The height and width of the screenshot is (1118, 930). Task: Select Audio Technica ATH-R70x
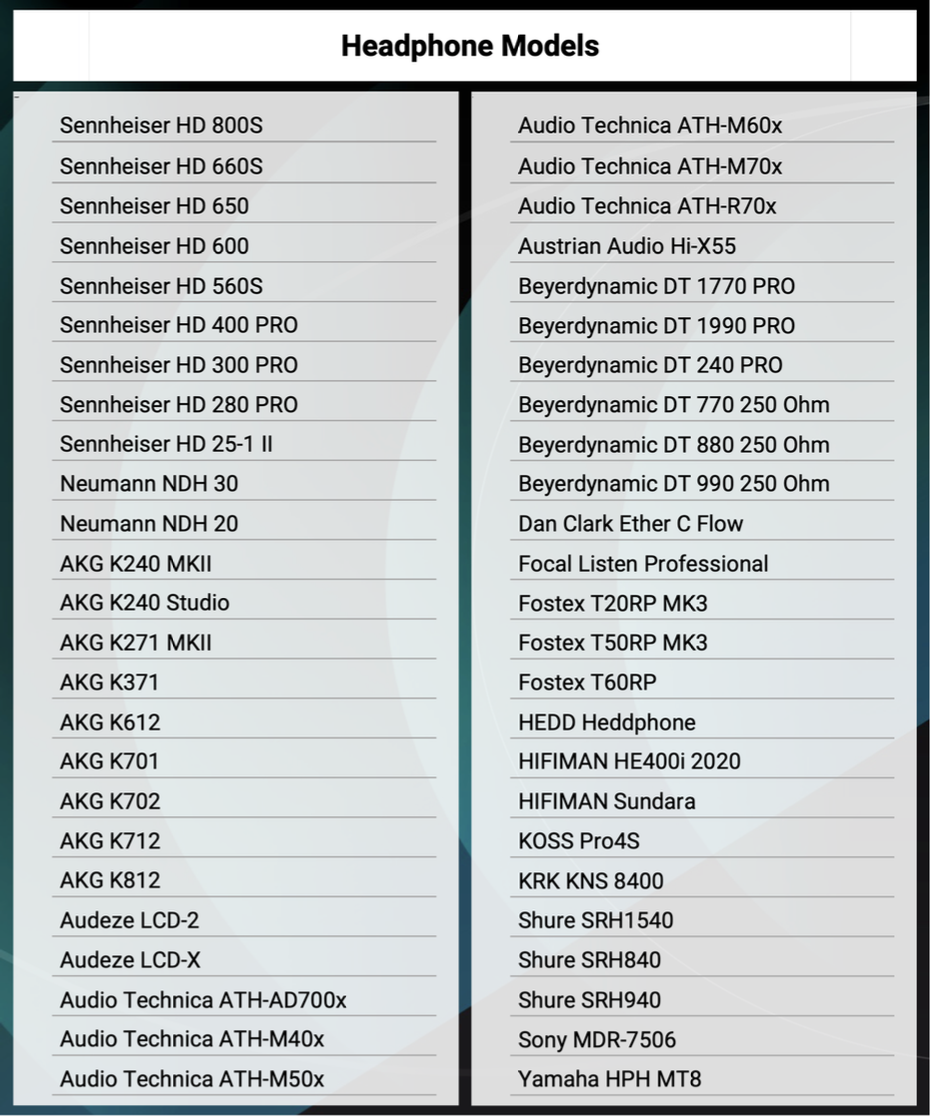pos(647,206)
